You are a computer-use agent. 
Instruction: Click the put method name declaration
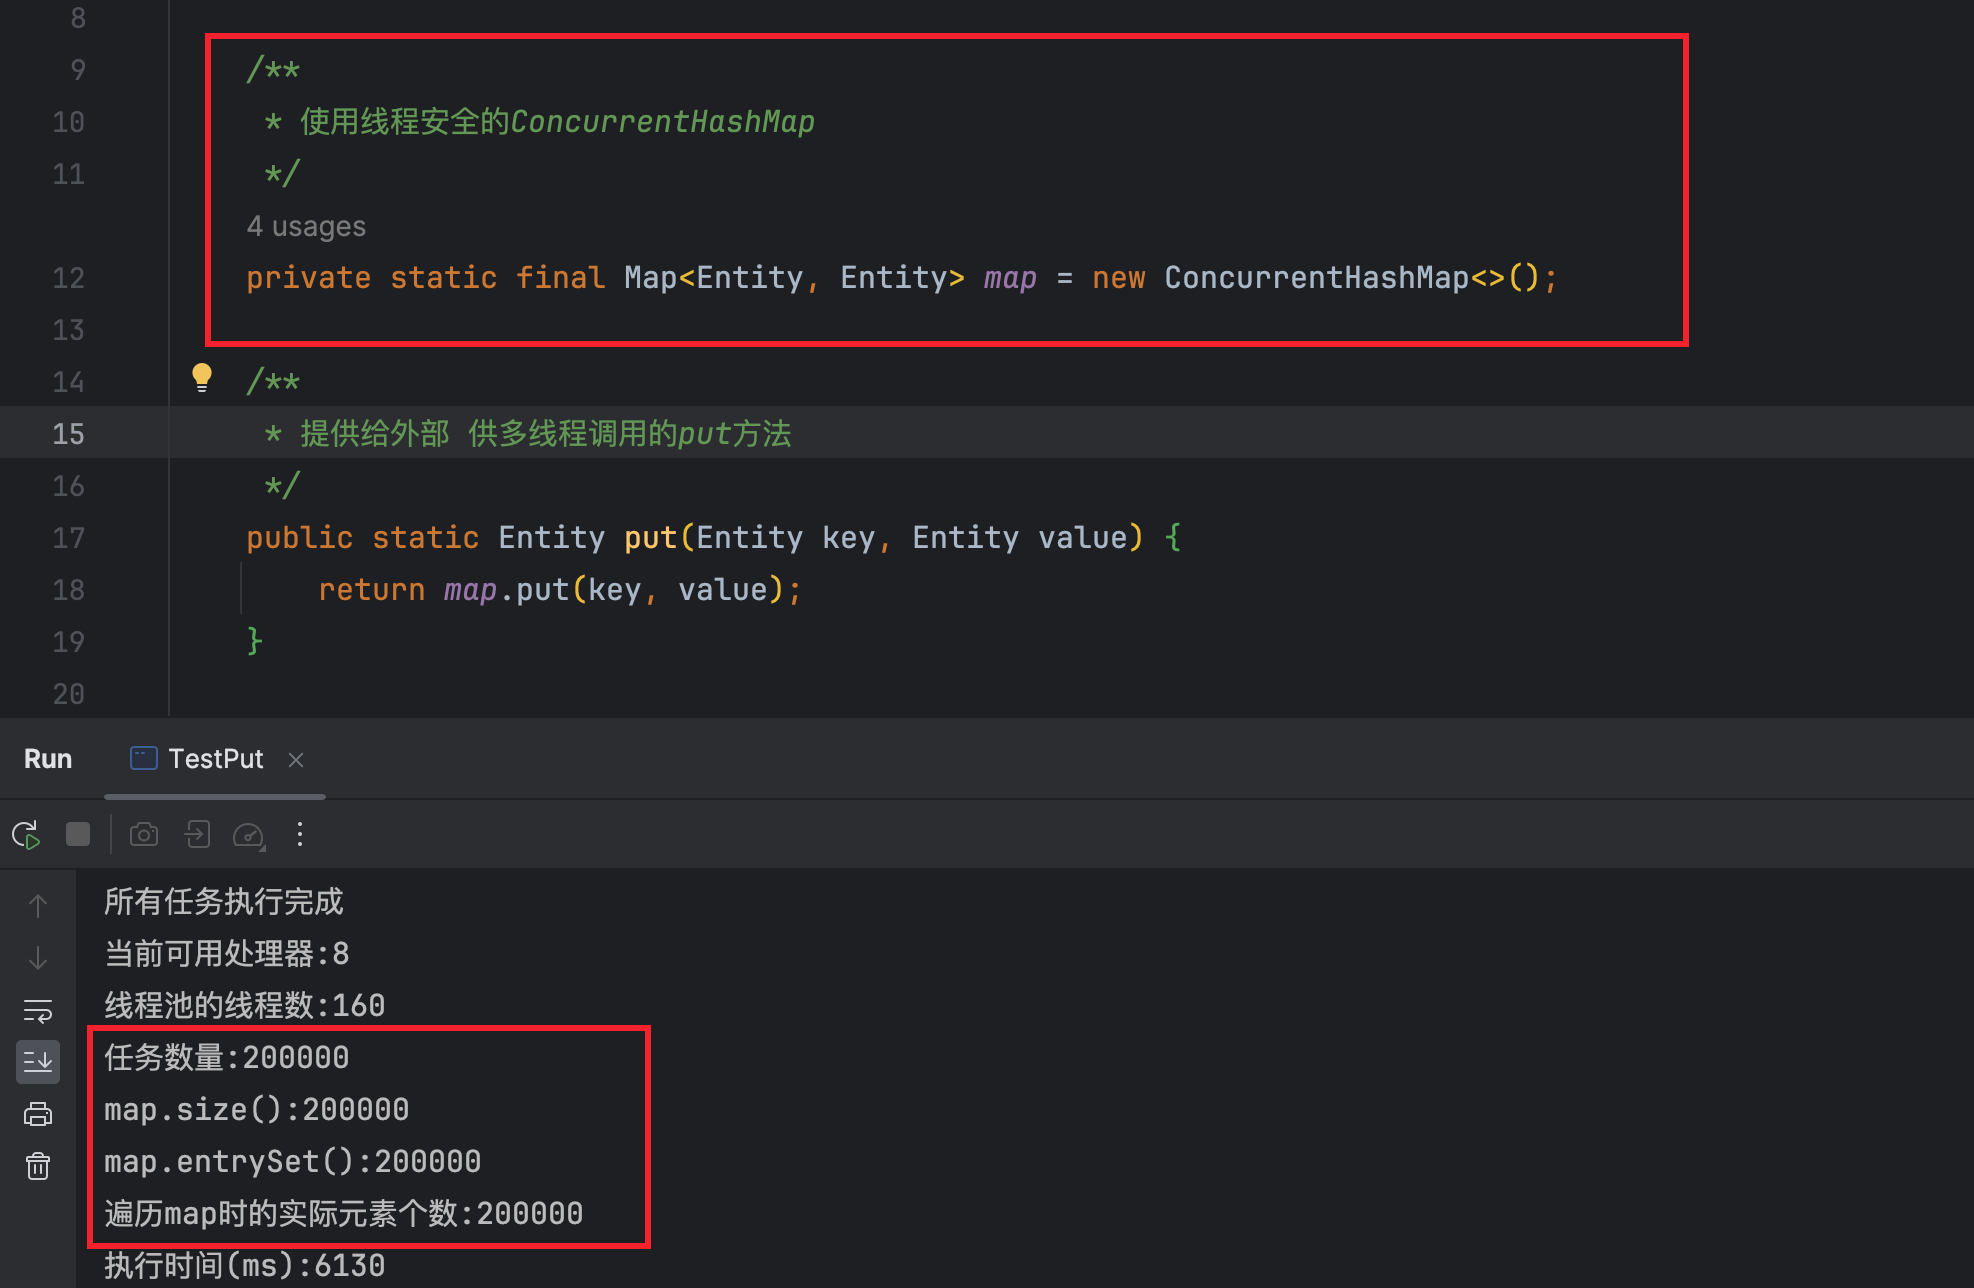650,538
